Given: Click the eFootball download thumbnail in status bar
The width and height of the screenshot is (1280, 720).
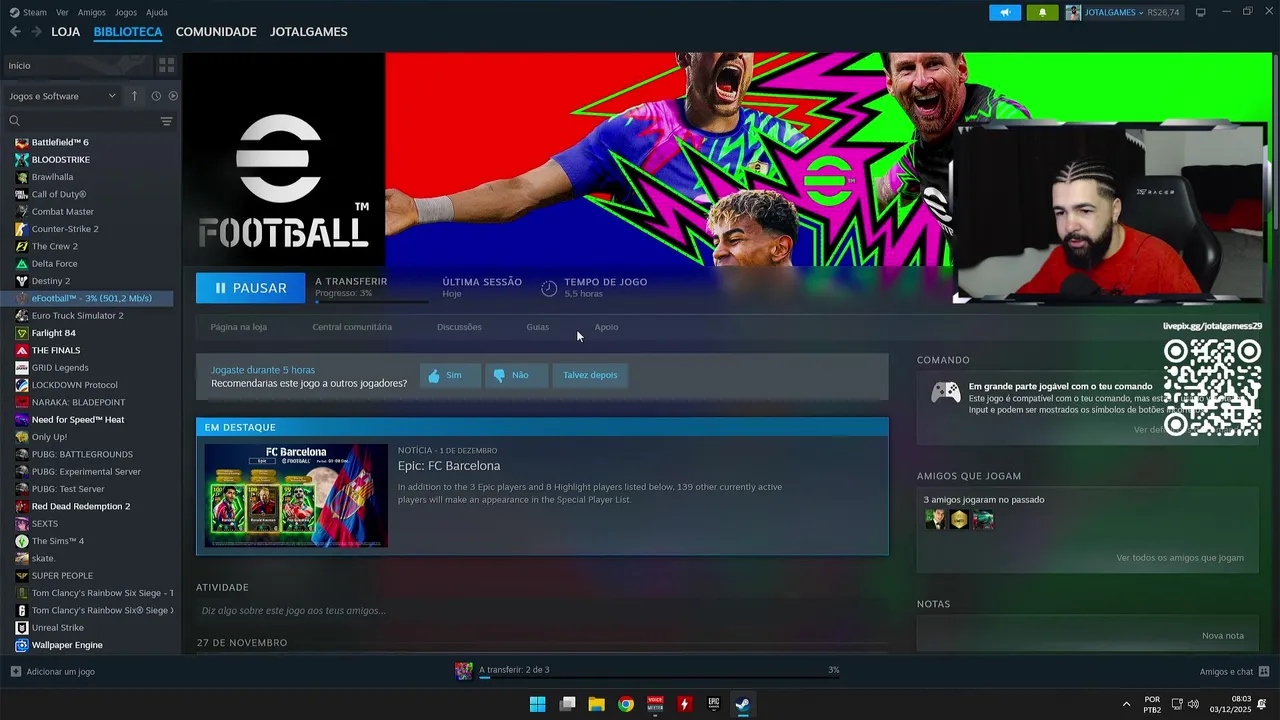Looking at the screenshot, I should click(464, 671).
